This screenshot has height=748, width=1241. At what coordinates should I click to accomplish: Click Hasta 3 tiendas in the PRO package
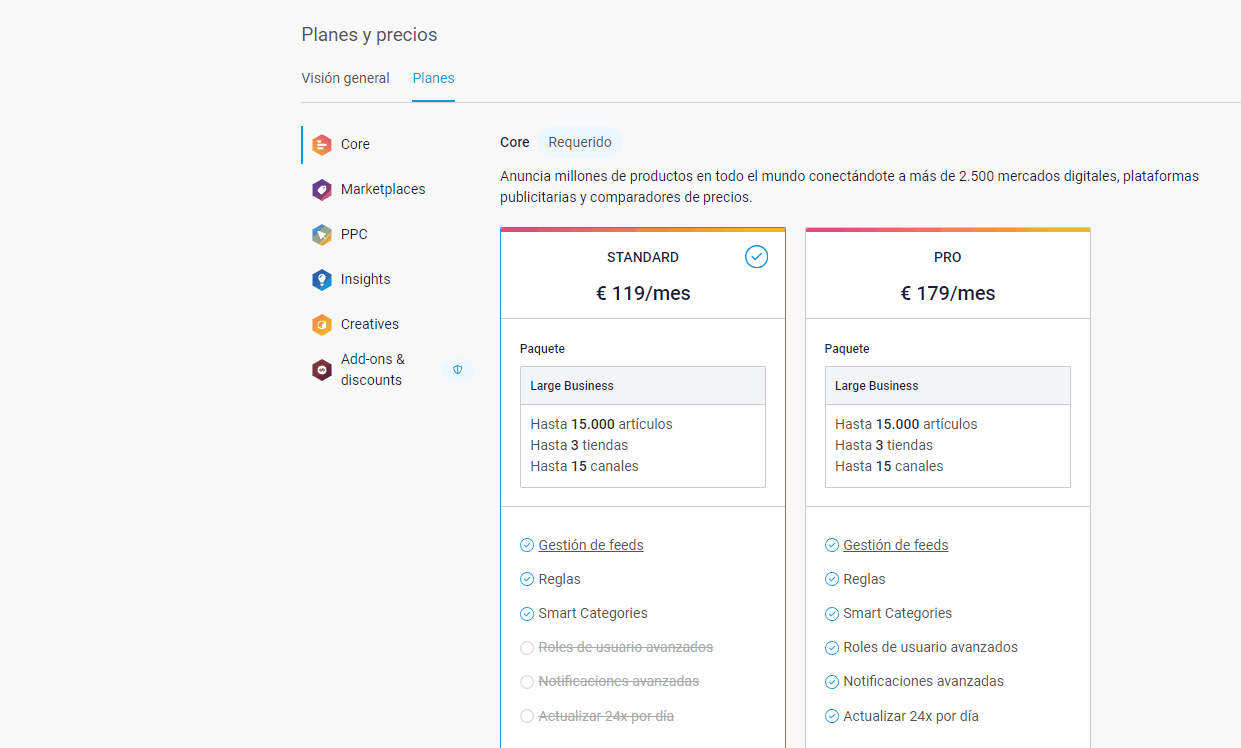pyautogui.click(x=884, y=445)
